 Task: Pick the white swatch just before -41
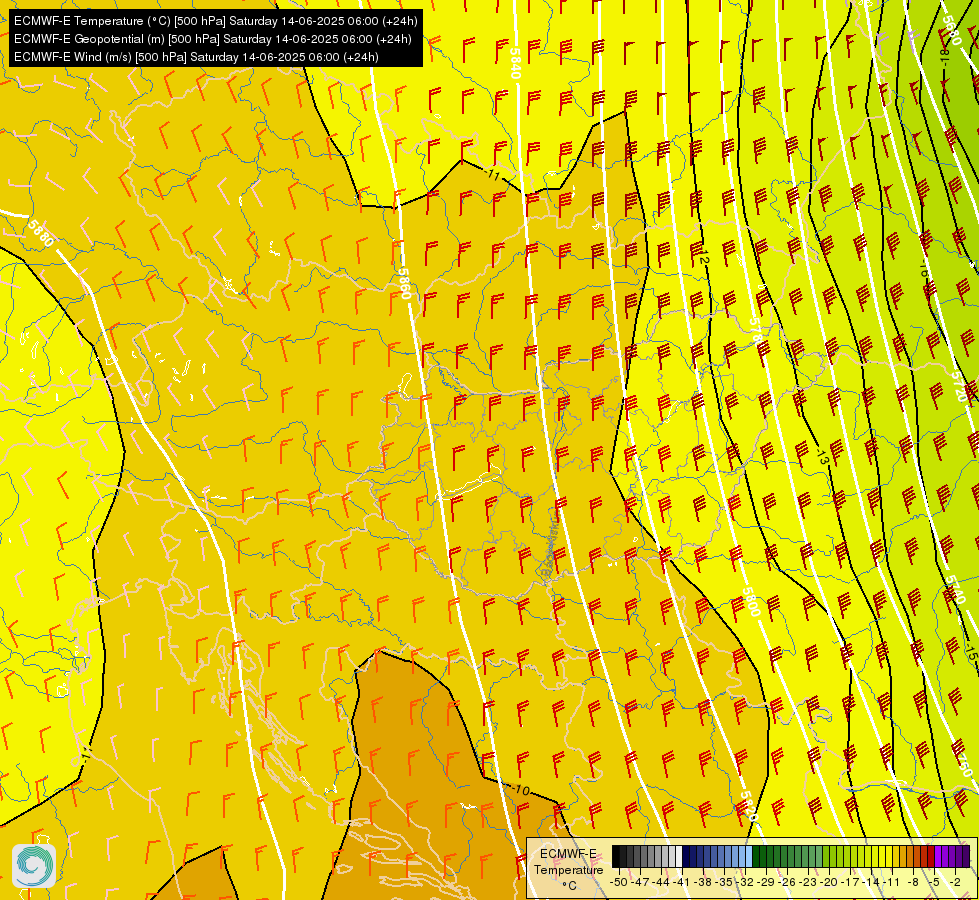679,856
